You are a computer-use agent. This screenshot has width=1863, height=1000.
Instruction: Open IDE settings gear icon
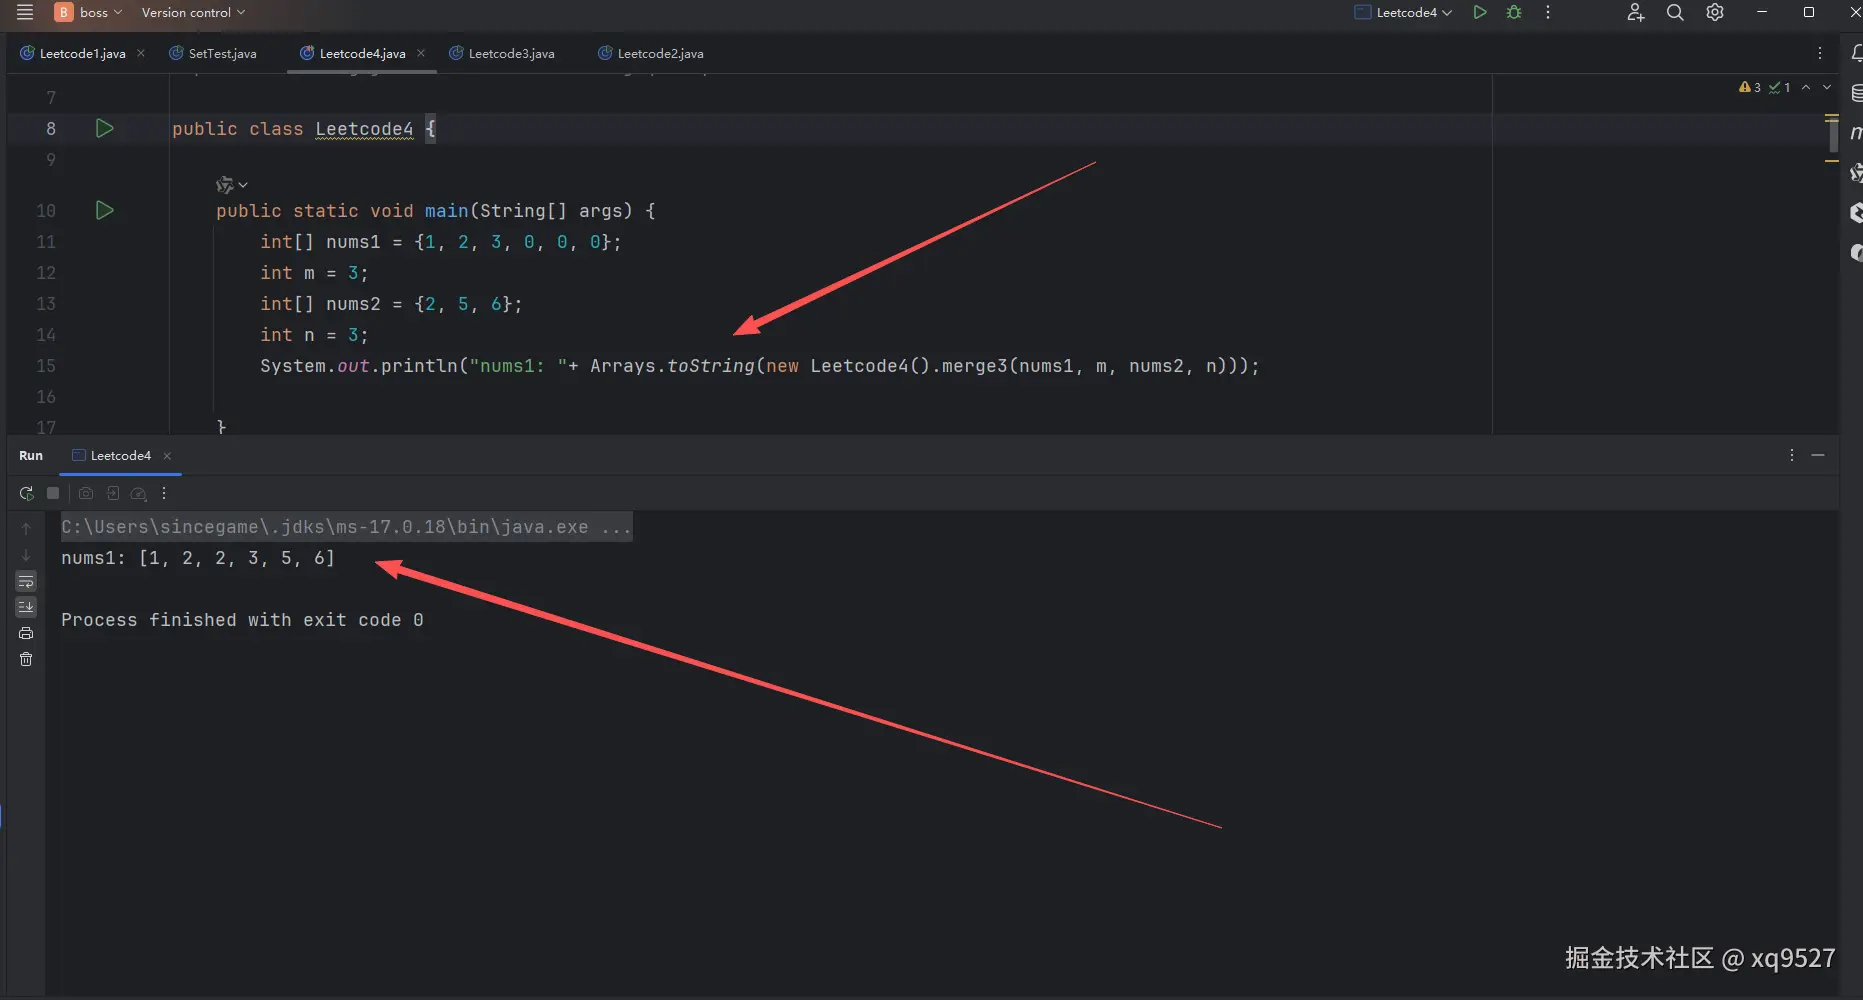tap(1715, 13)
